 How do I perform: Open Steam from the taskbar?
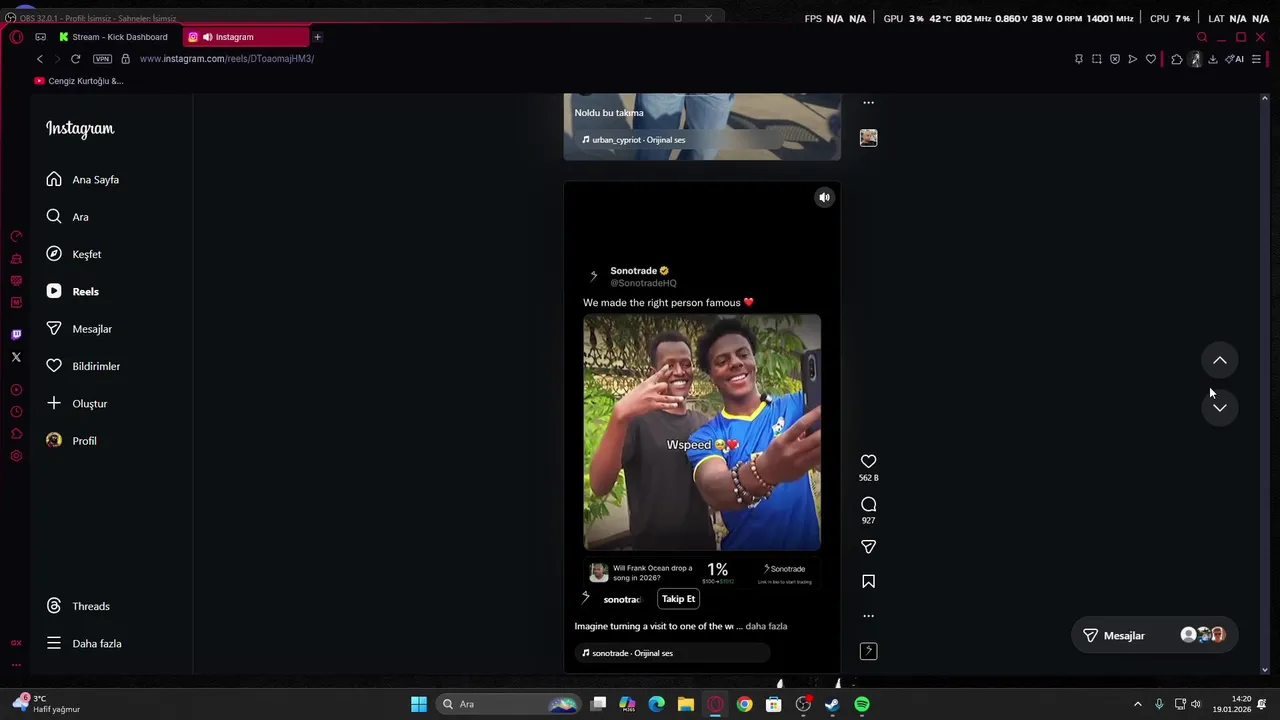[x=832, y=704]
